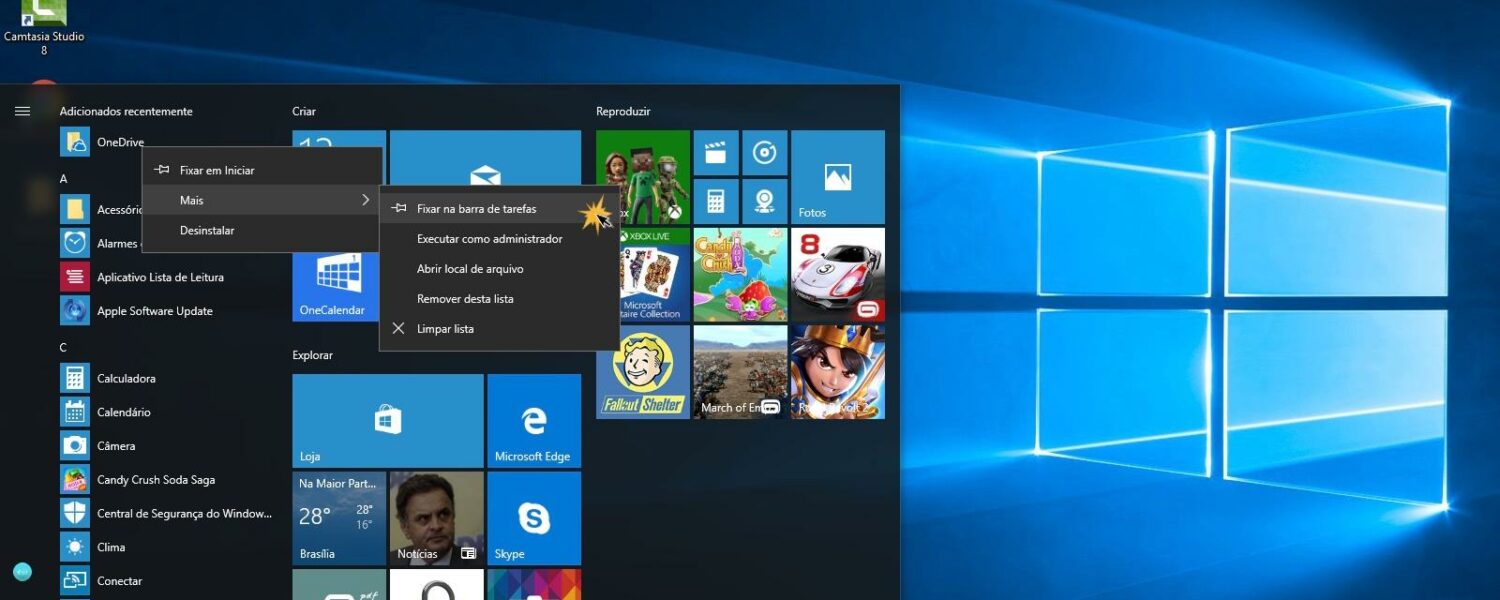Open the Mail envelope tile
1500x600 pixels.
(x=485, y=158)
